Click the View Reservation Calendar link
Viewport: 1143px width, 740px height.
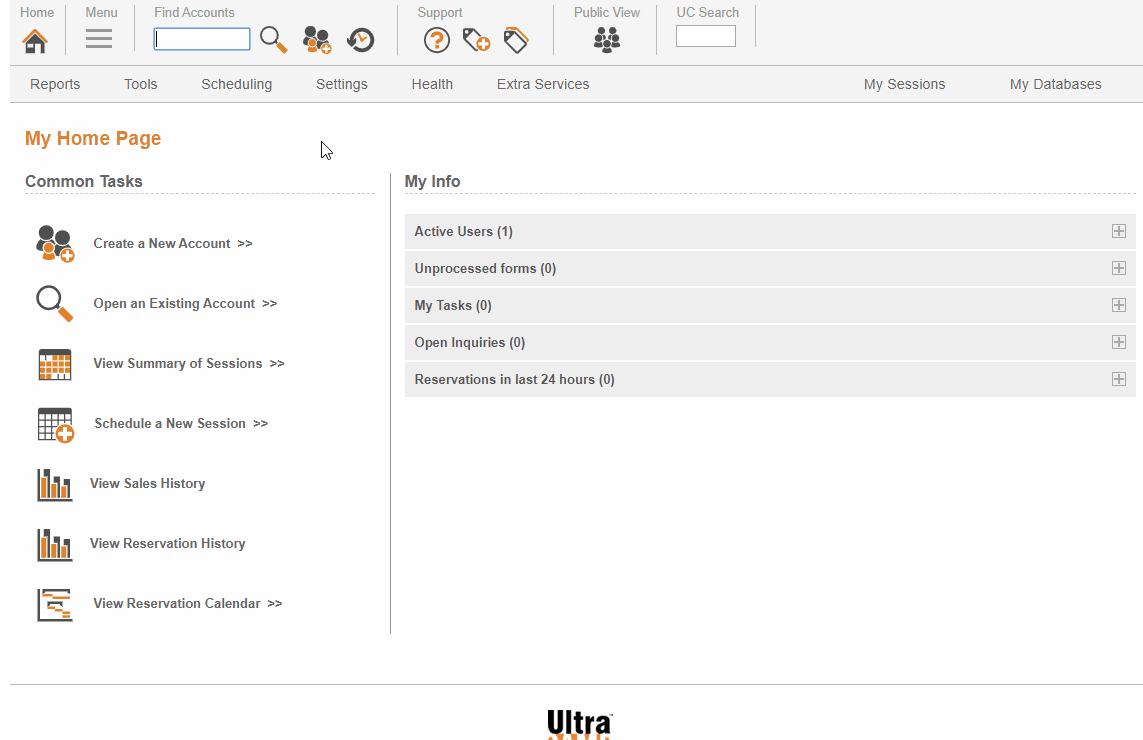(187, 604)
